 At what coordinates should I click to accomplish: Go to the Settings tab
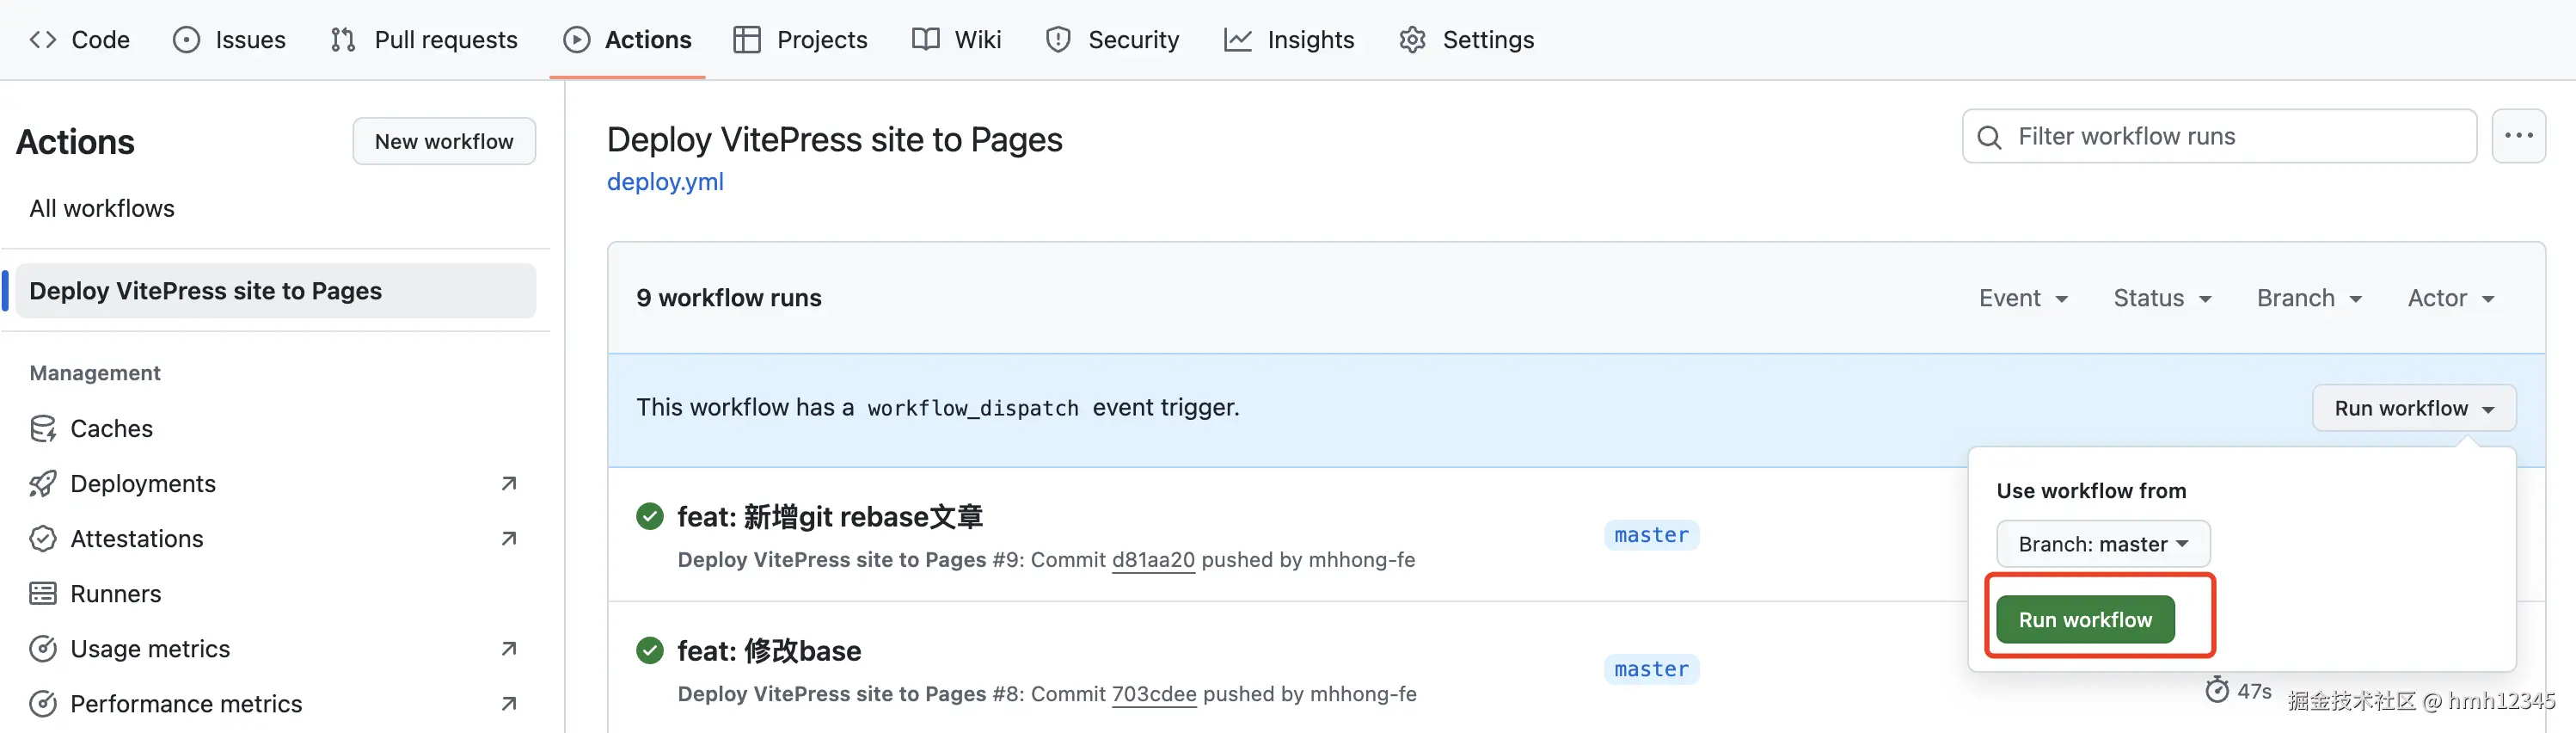(1467, 40)
